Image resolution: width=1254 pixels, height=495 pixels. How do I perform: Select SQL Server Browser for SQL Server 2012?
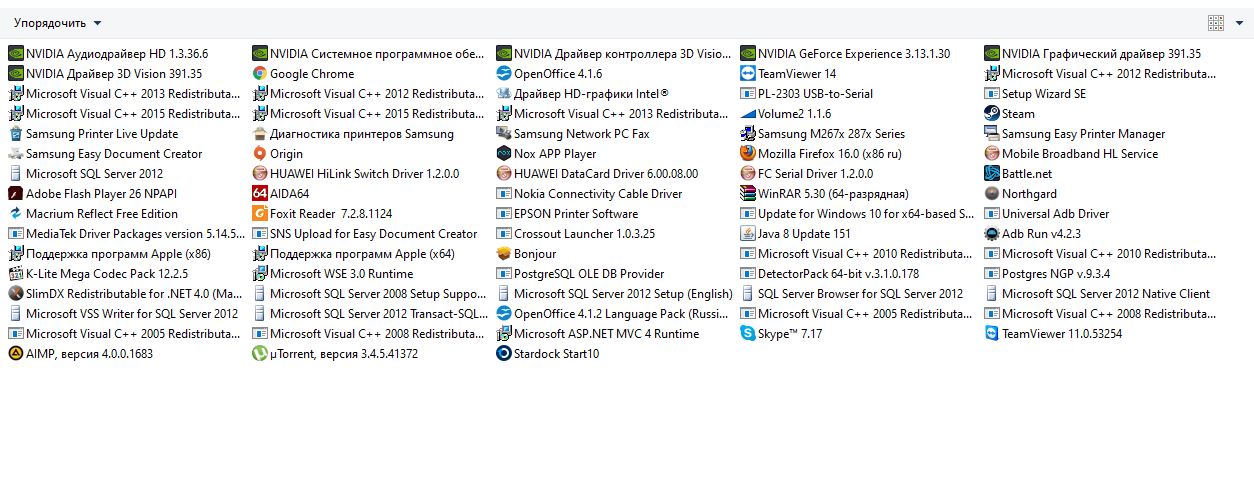coord(852,294)
